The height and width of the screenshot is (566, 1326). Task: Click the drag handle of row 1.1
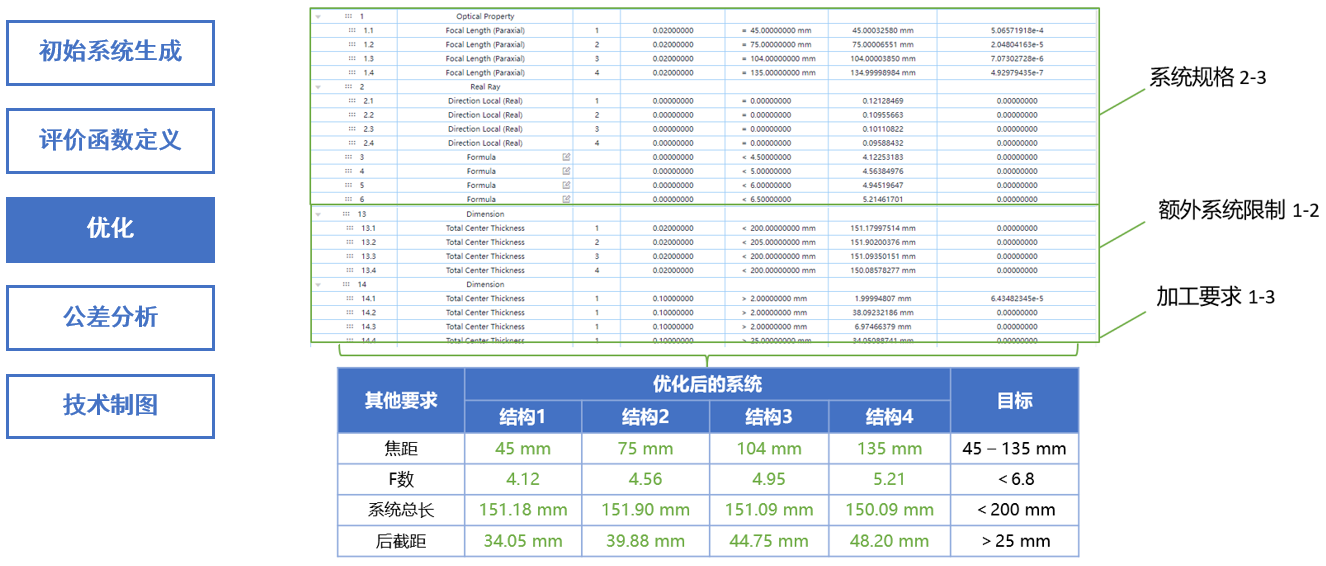click(x=352, y=31)
